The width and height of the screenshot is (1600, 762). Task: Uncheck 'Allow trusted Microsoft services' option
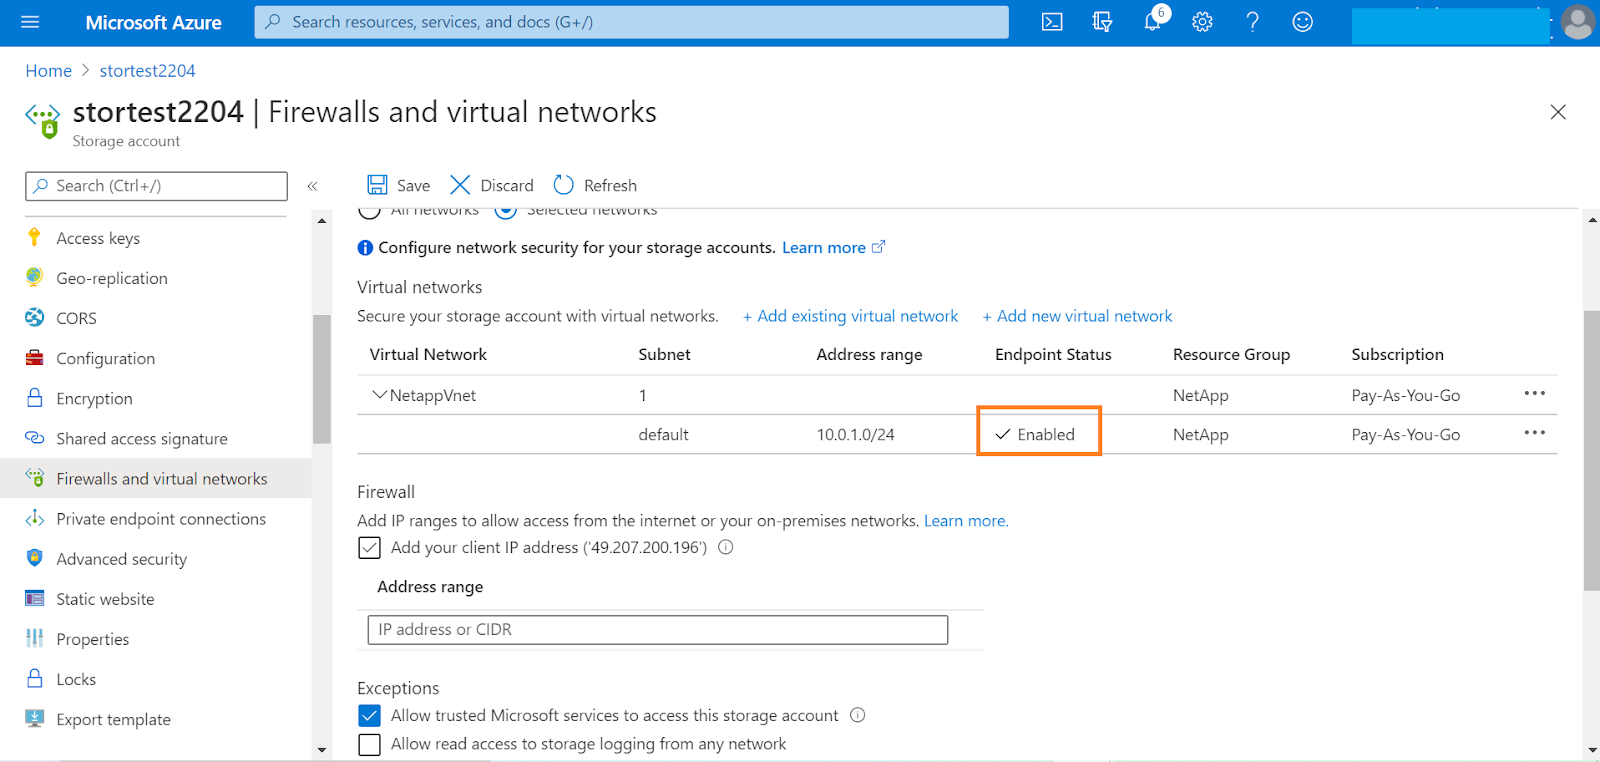370,716
